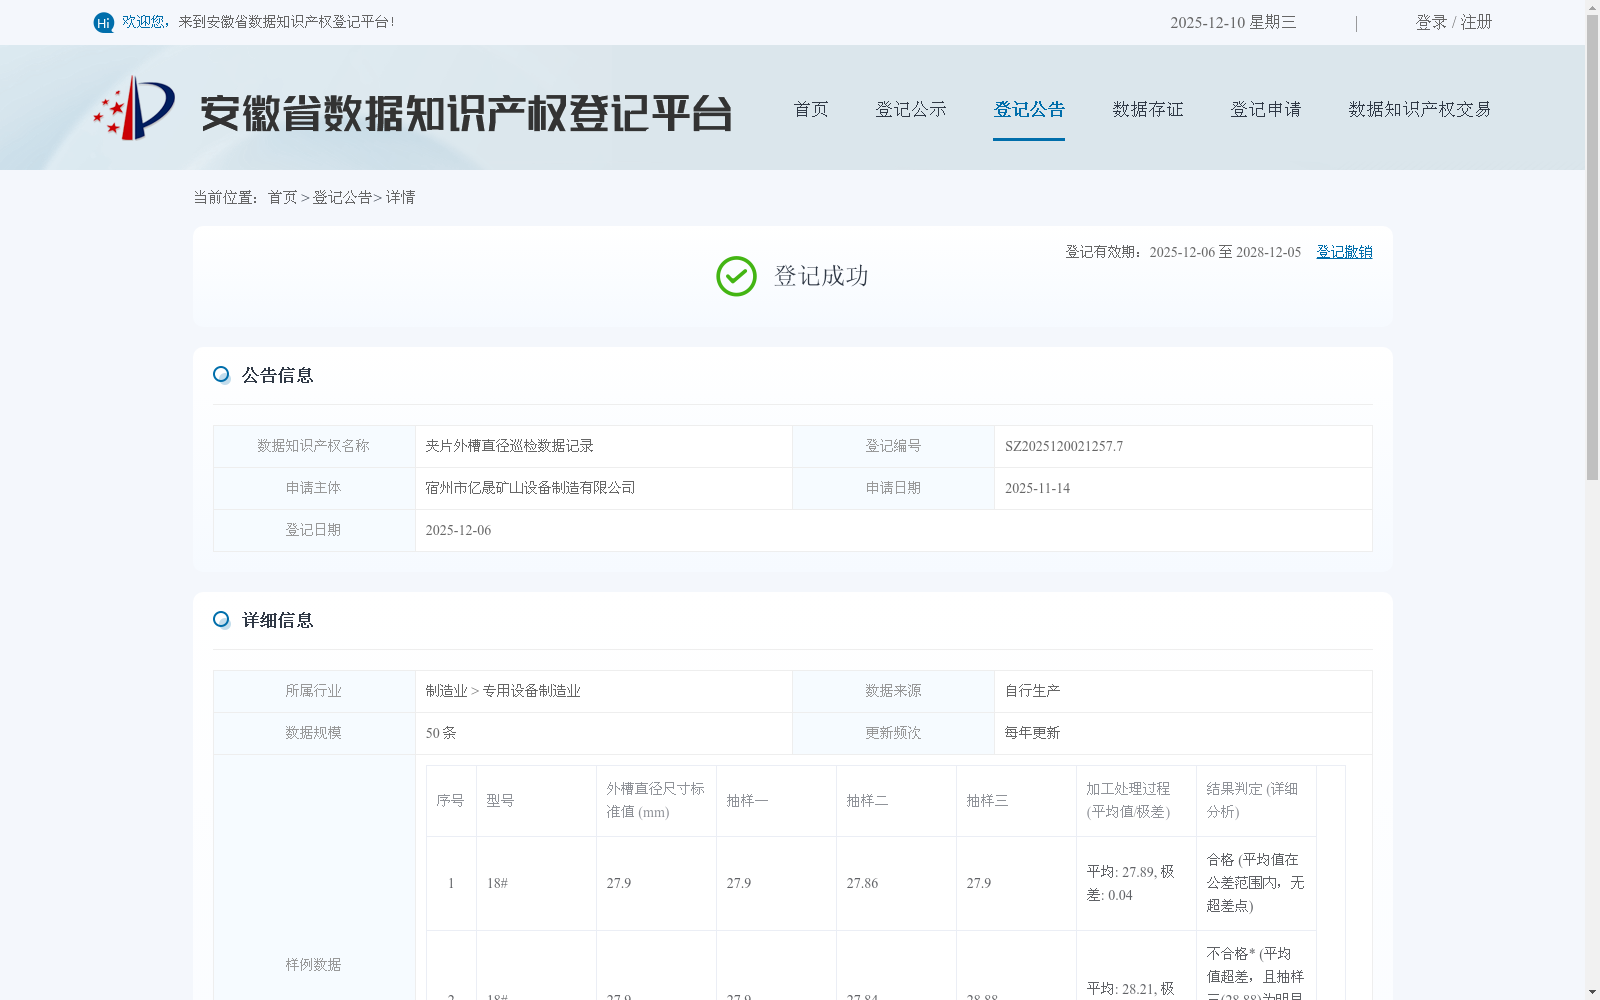The width and height of the screenshot is (1600, 1000).
Task: Click the green registration success checkmark
Action: click(736, 276)
